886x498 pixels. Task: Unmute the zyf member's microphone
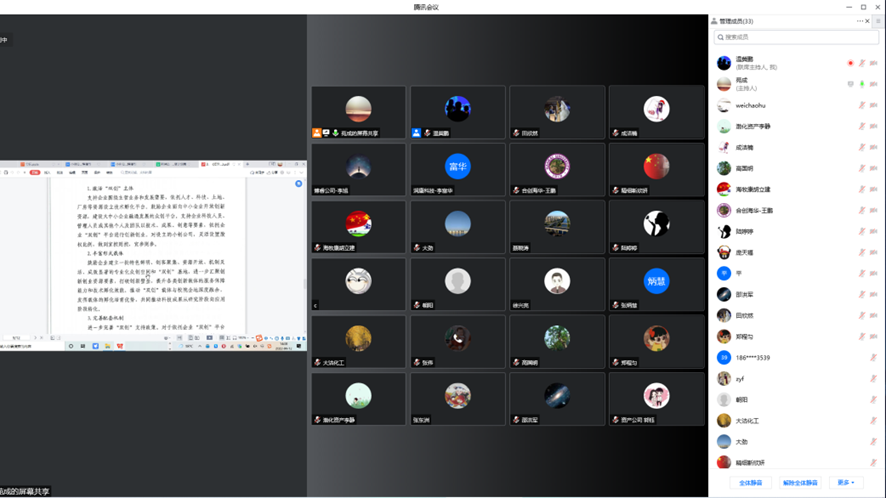[873, 379]
